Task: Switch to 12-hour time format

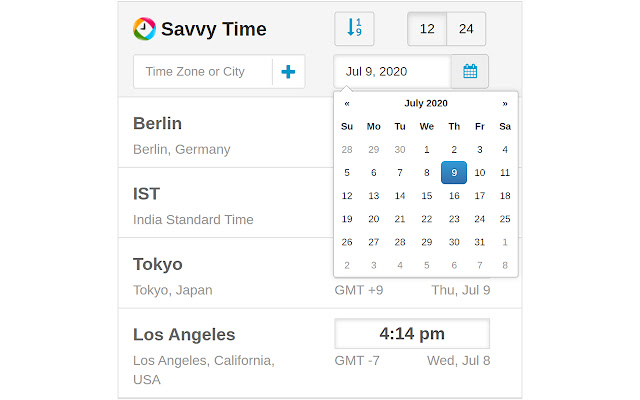Action: tap(427, 29)
